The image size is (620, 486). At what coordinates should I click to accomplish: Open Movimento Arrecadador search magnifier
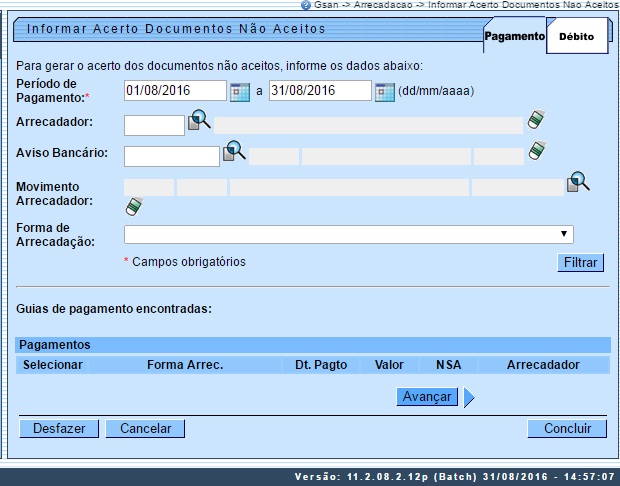[x=579, y=183]
